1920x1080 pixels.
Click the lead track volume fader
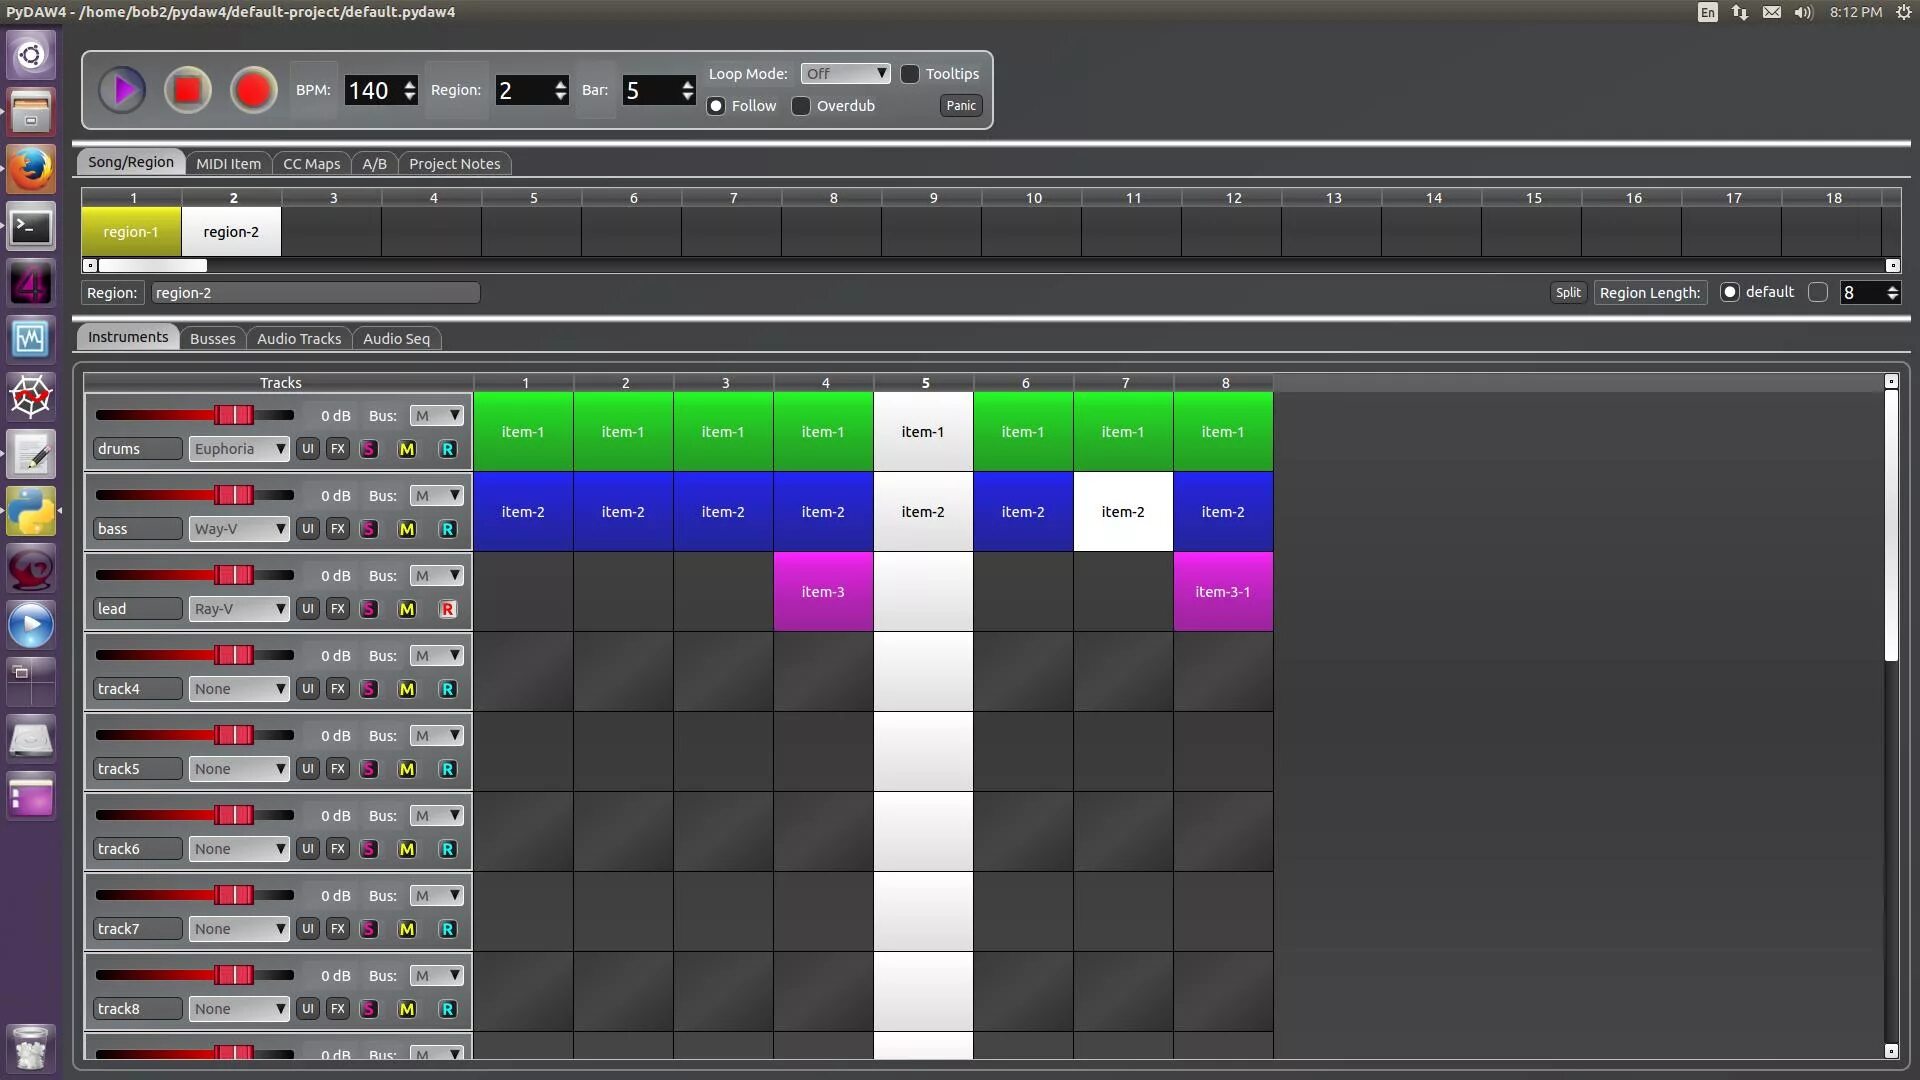click(234, 576)
